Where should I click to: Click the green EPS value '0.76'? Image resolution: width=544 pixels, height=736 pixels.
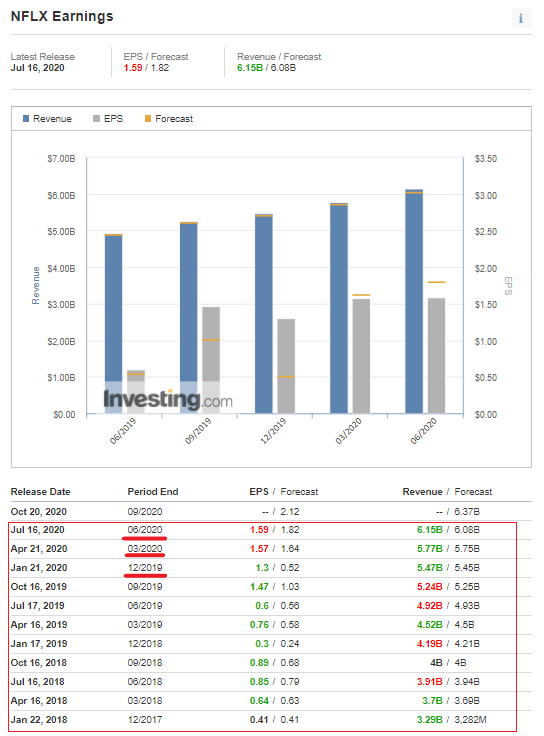[259, 625]
